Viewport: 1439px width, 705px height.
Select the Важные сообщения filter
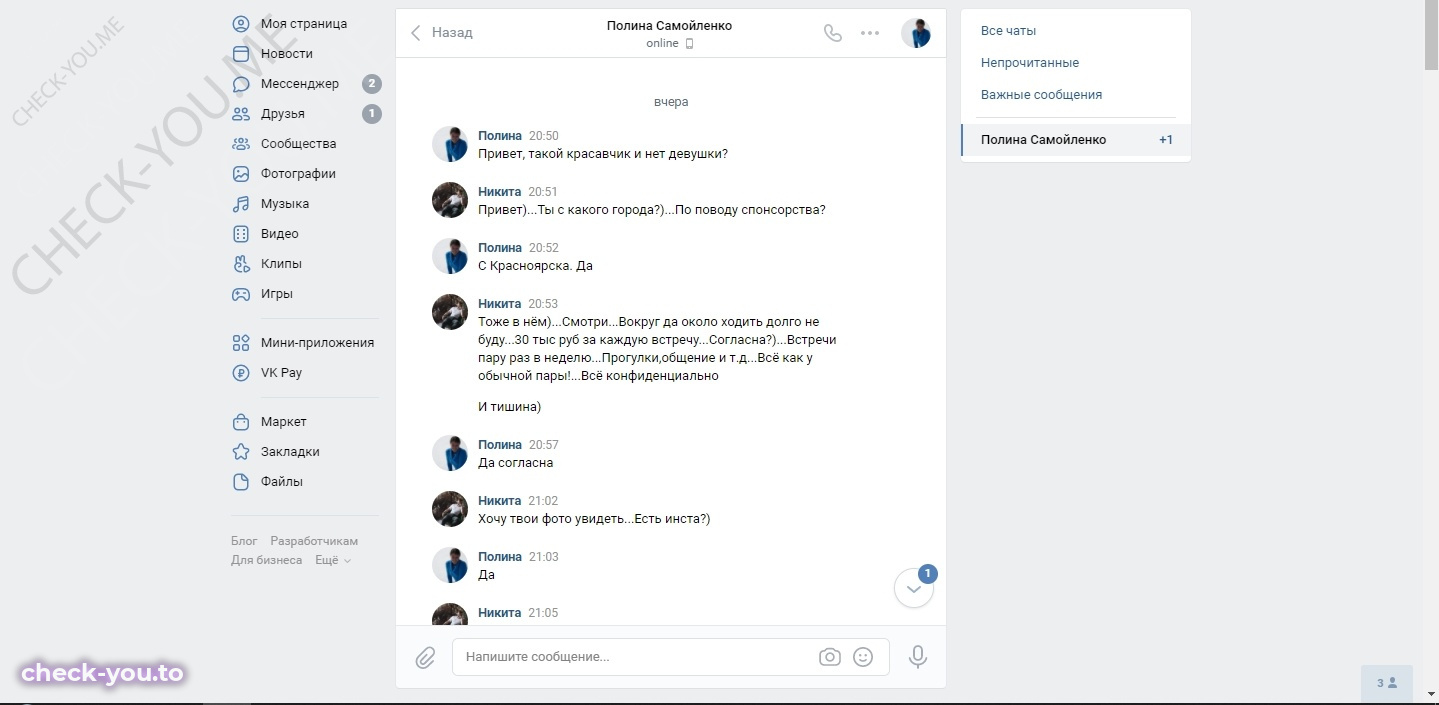point(1041,95)
